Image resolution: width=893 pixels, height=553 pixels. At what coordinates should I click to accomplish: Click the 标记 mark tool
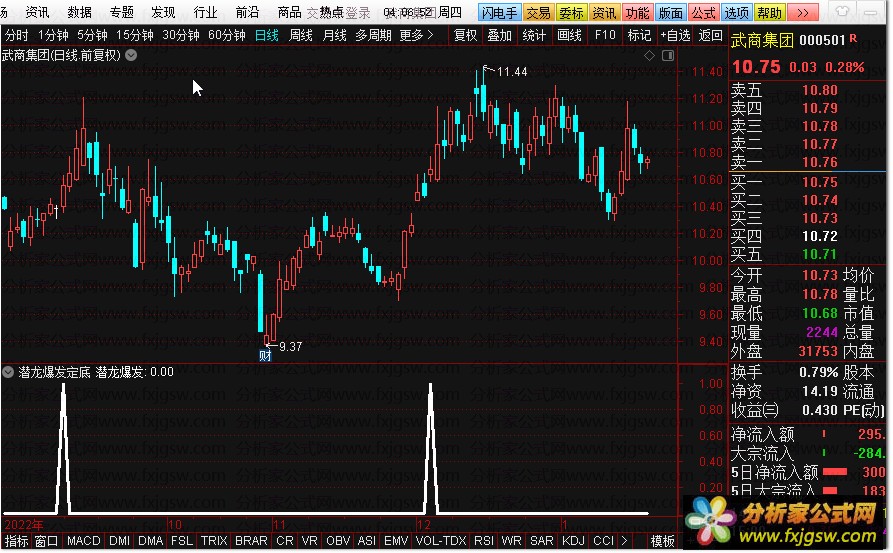tap(639, 35)
